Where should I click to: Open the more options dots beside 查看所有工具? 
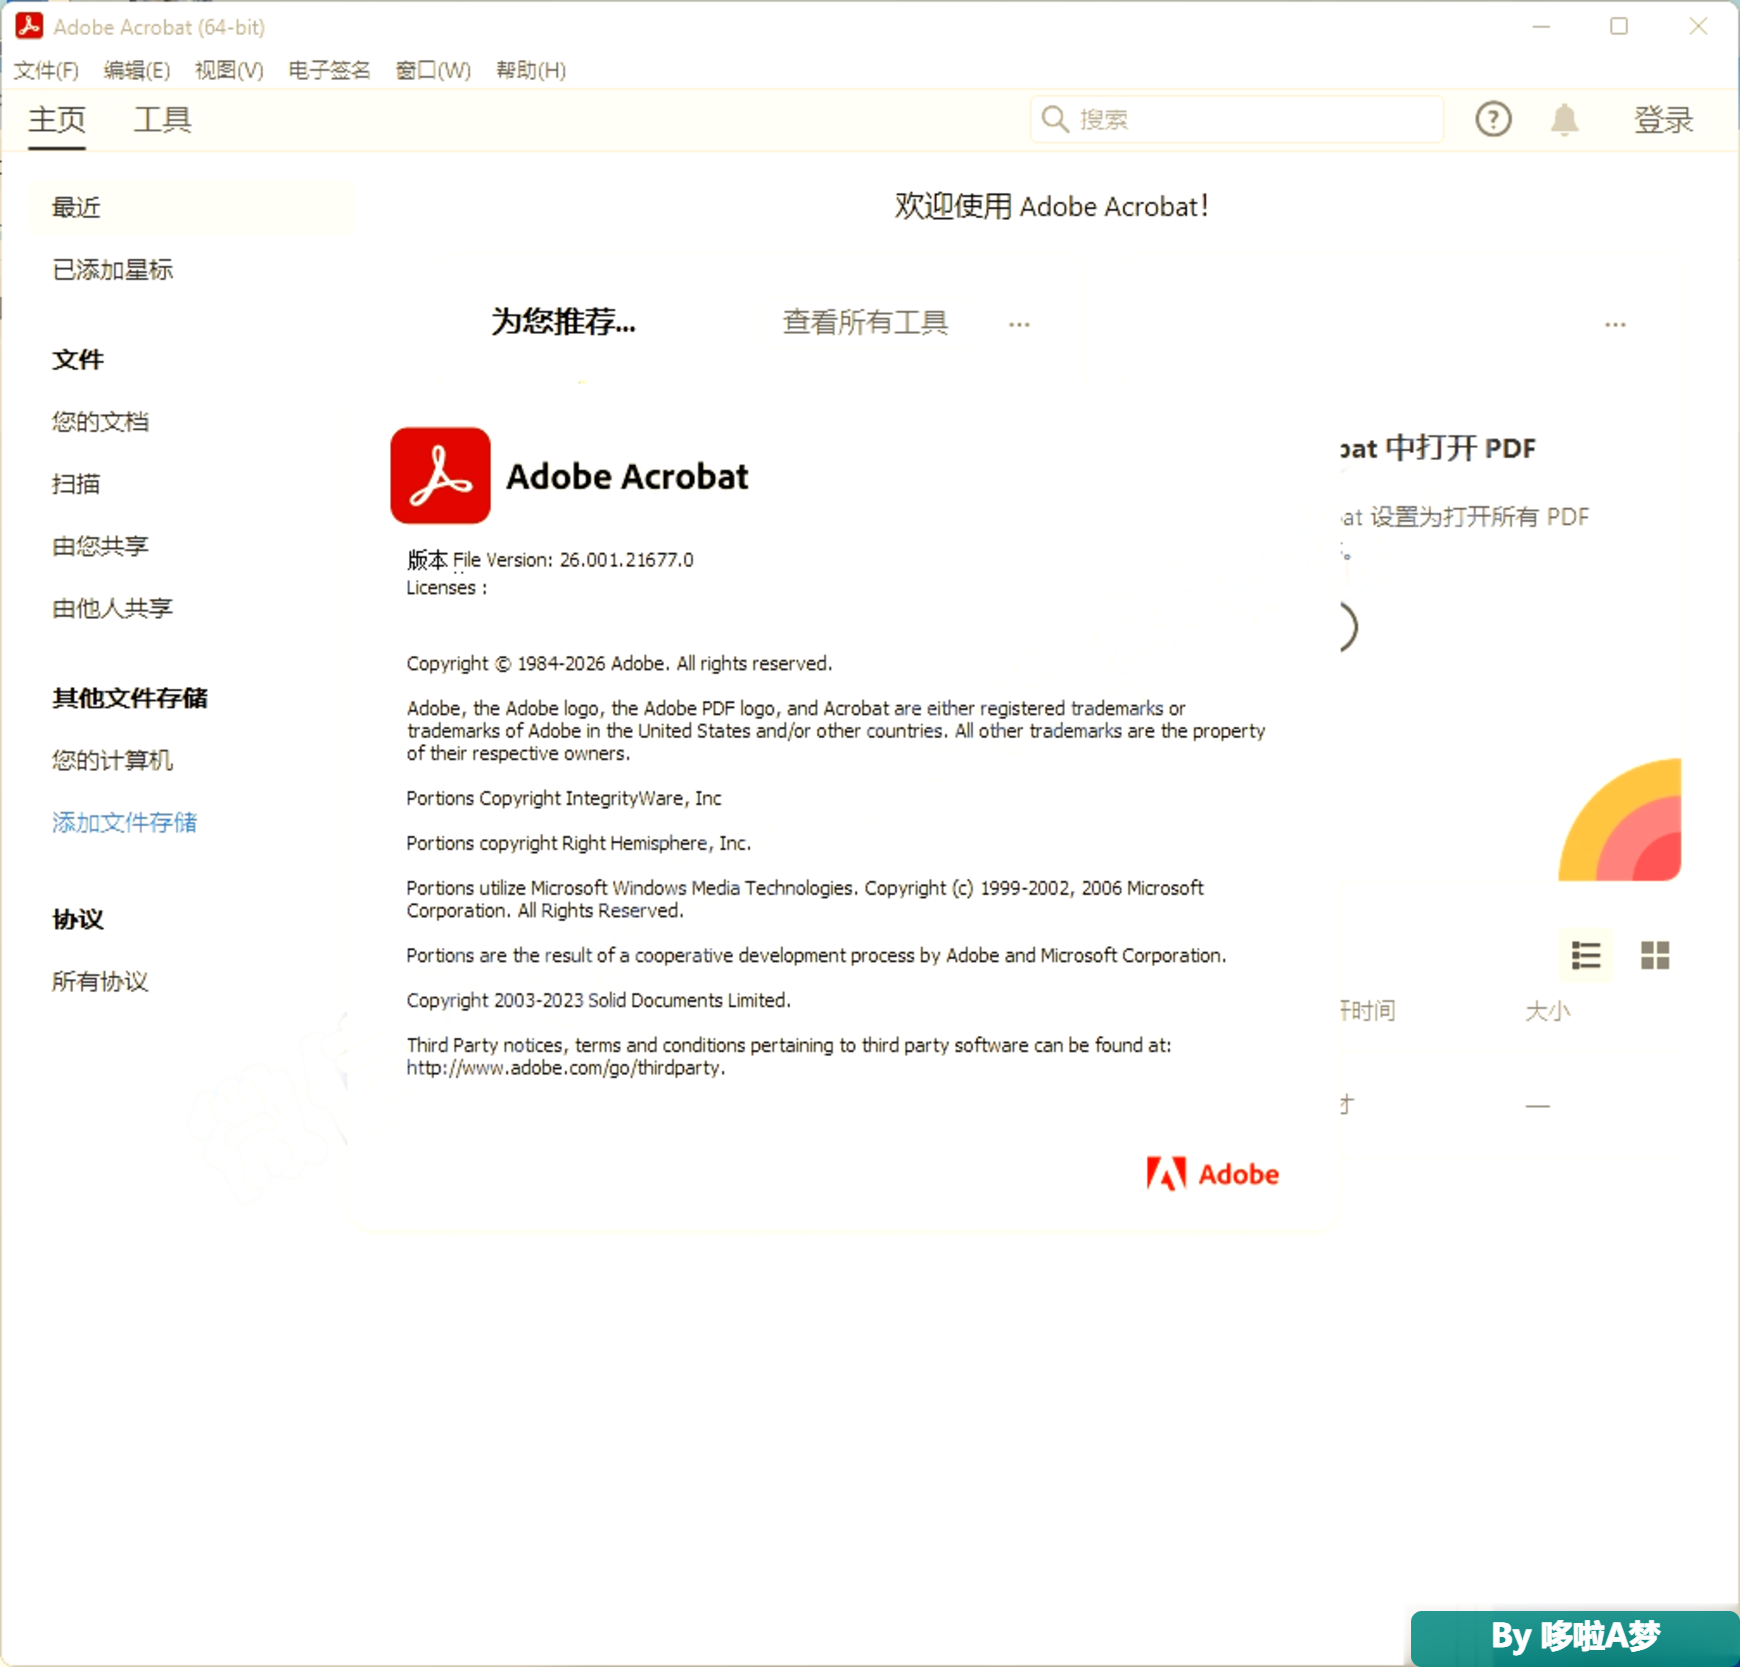[1019, 324]
